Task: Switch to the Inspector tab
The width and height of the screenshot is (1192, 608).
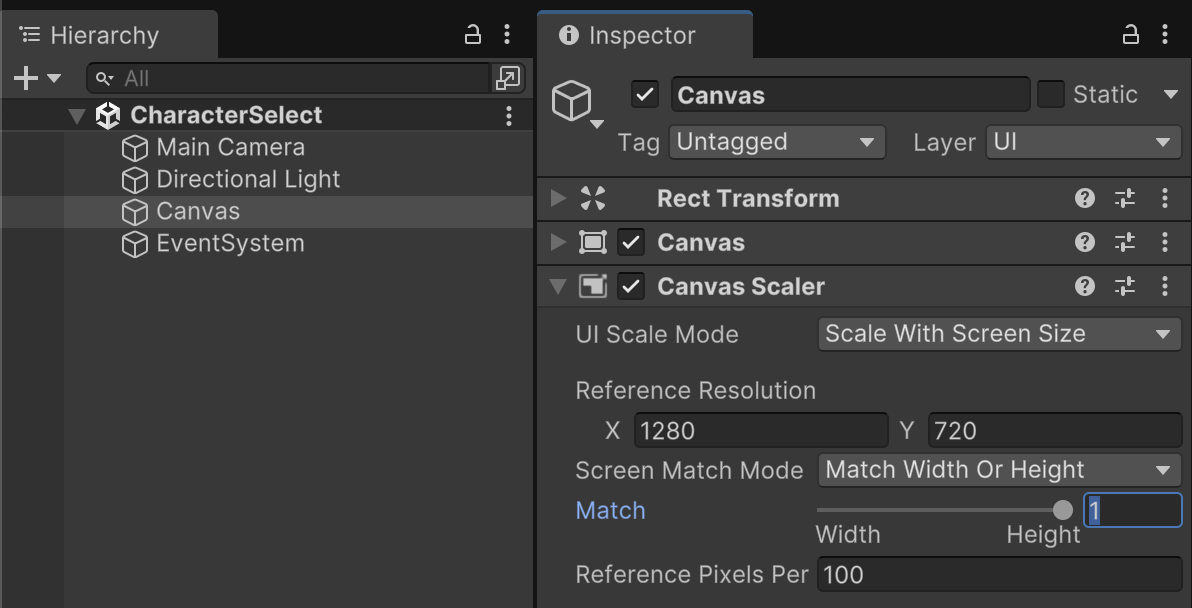Action: (x=640, y=36)
